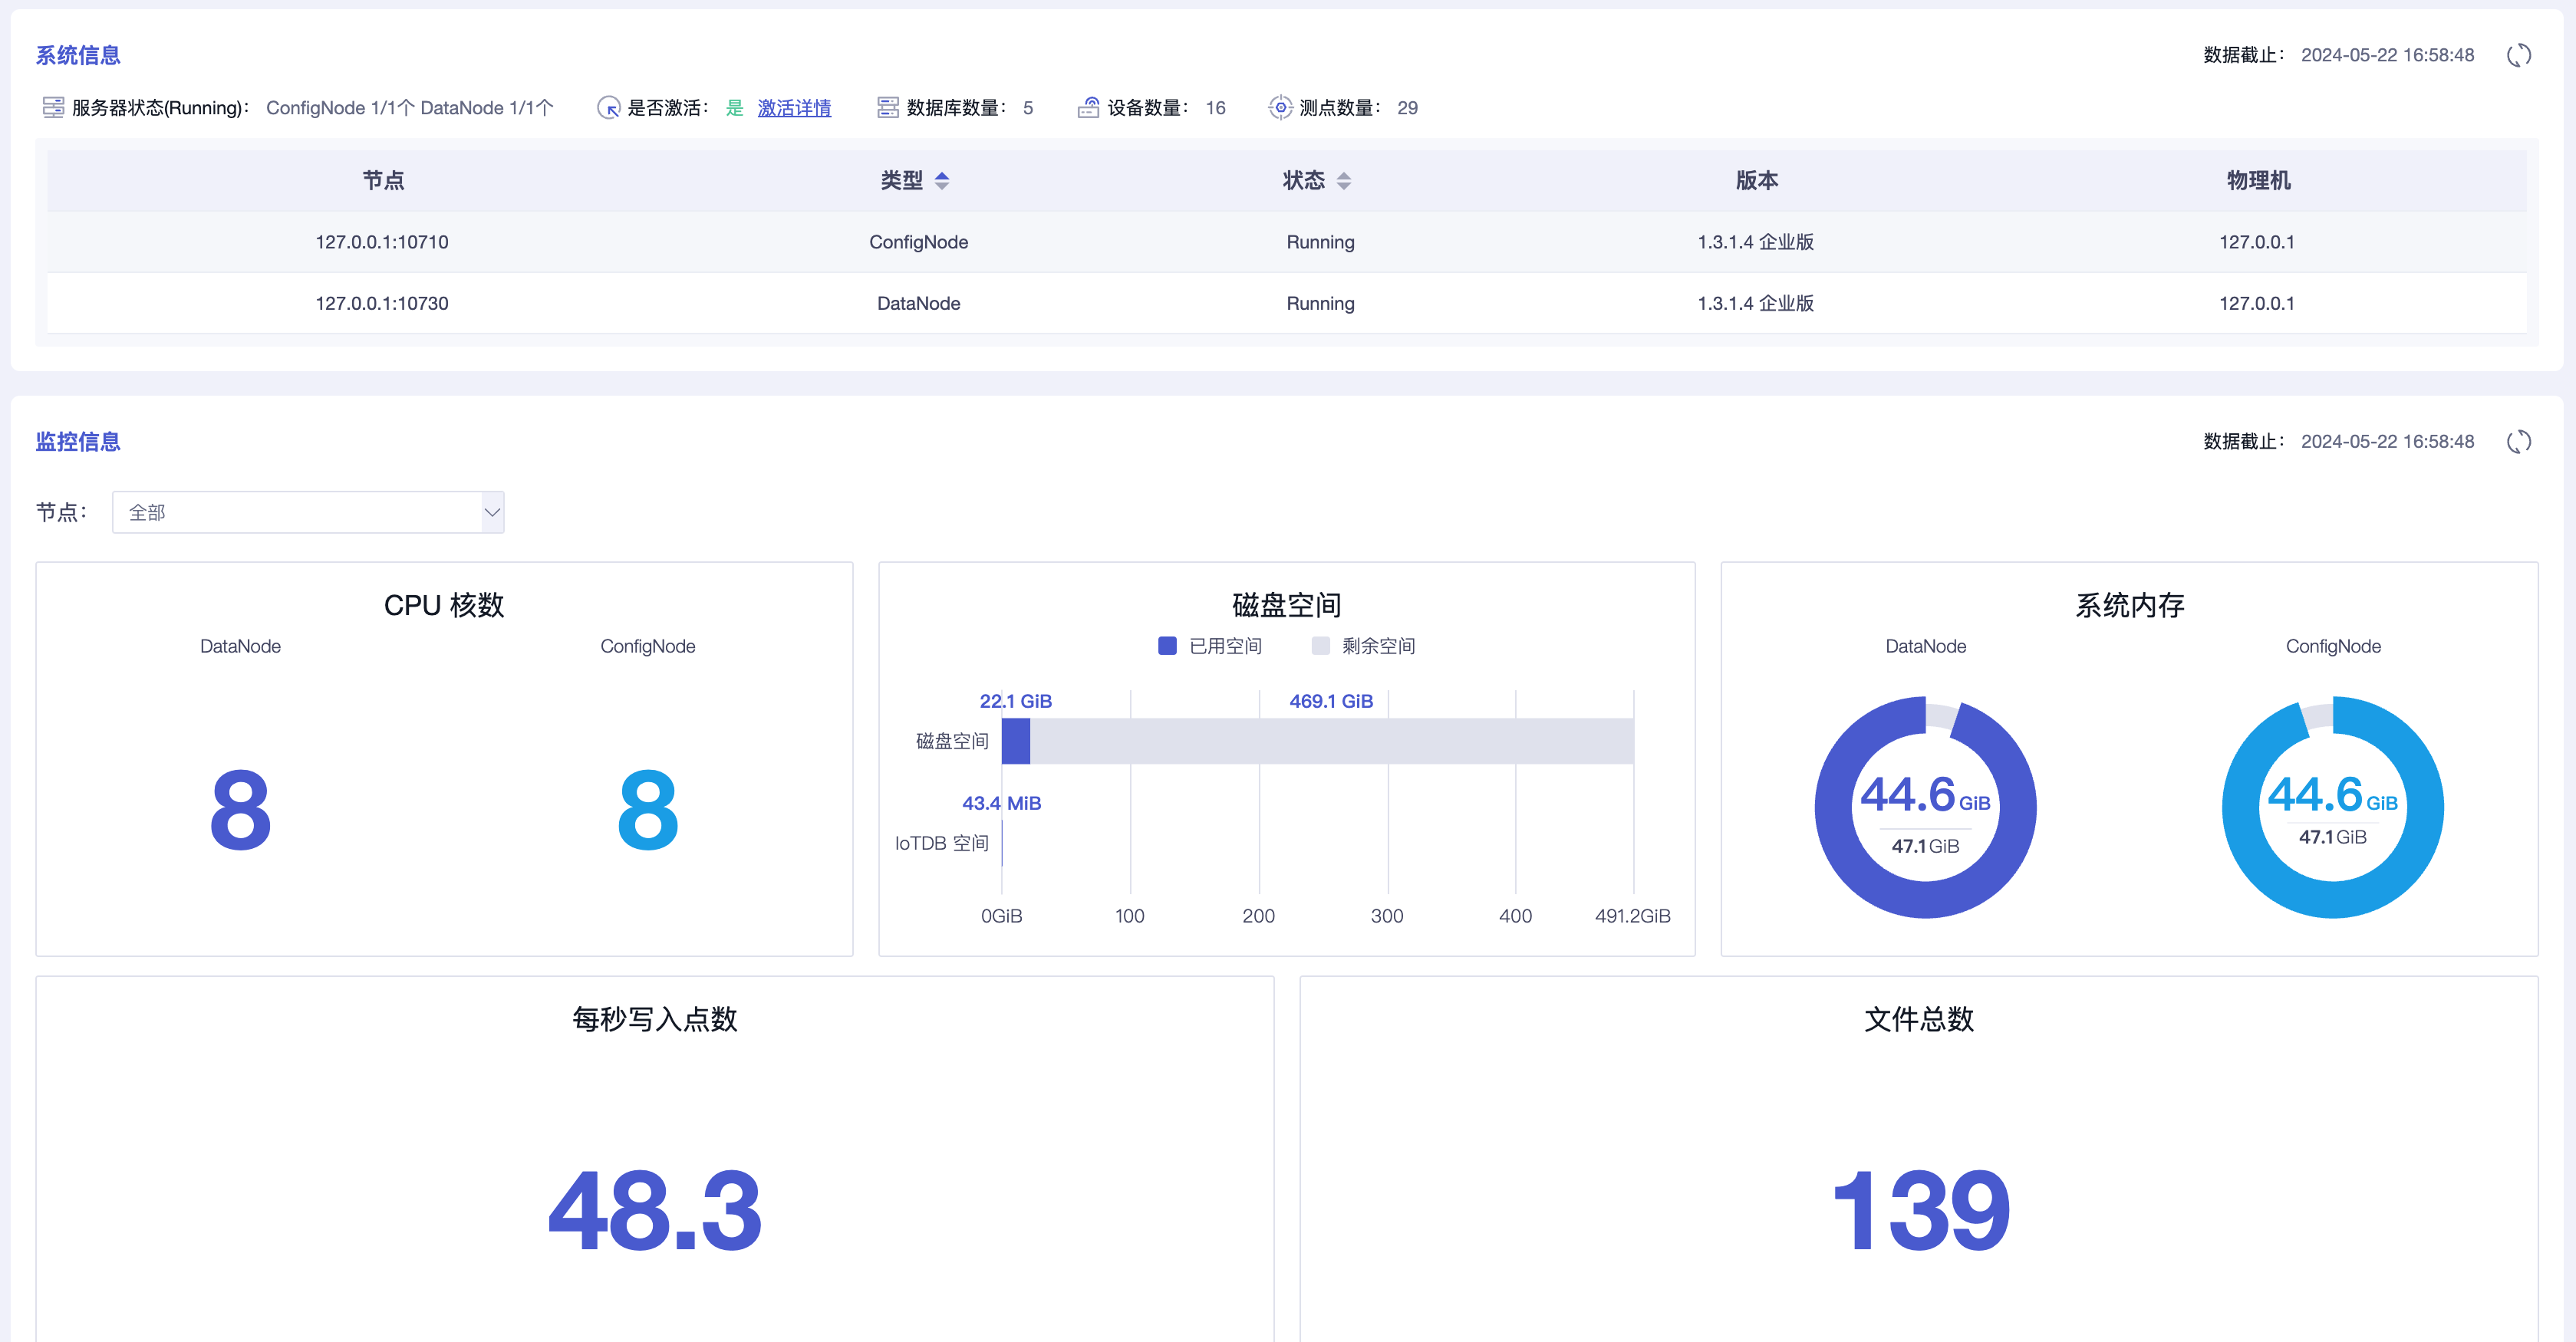Click the DataNode memory donut chart

tap(1924, 807)
